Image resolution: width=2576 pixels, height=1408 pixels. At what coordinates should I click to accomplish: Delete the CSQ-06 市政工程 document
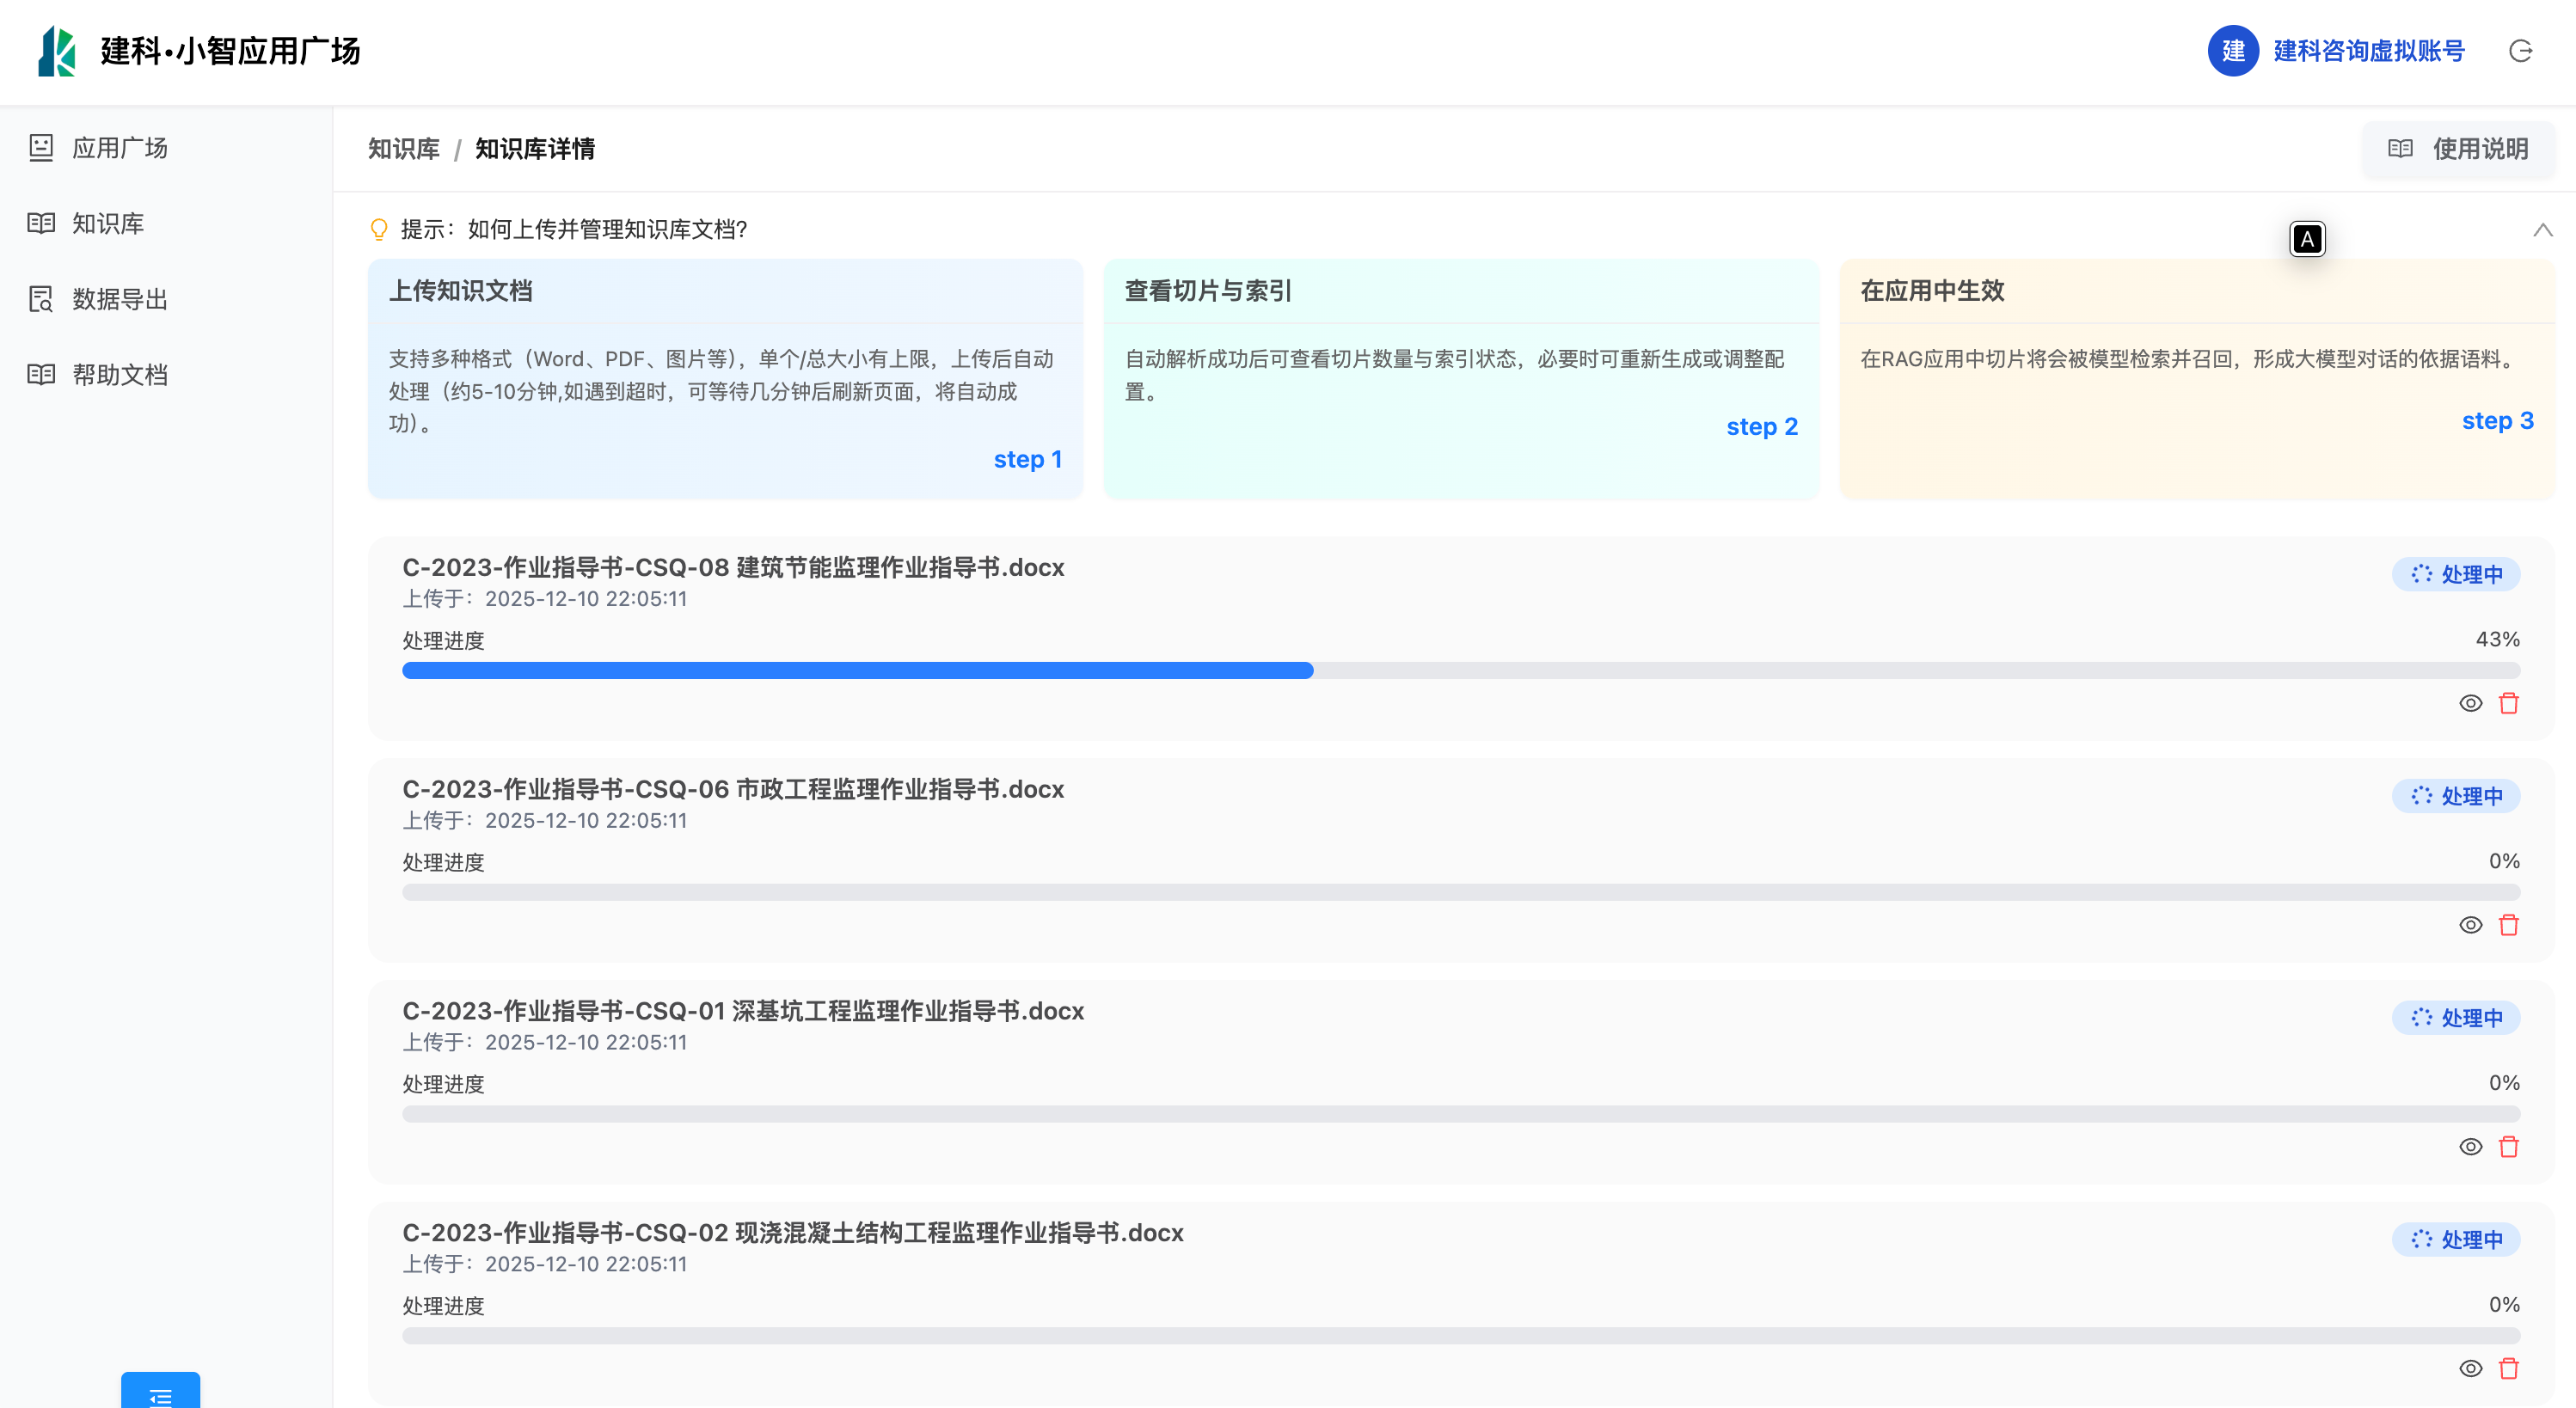pos(2509,925)
